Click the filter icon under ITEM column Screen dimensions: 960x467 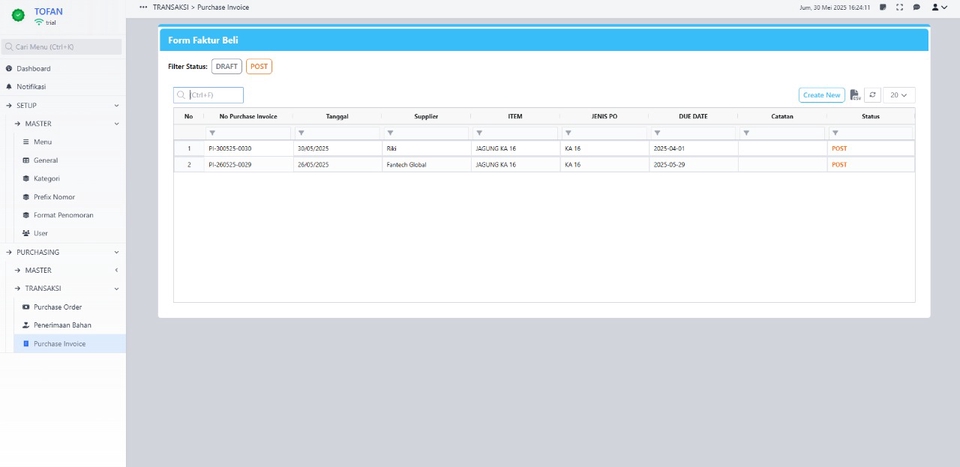coord(479,133)
